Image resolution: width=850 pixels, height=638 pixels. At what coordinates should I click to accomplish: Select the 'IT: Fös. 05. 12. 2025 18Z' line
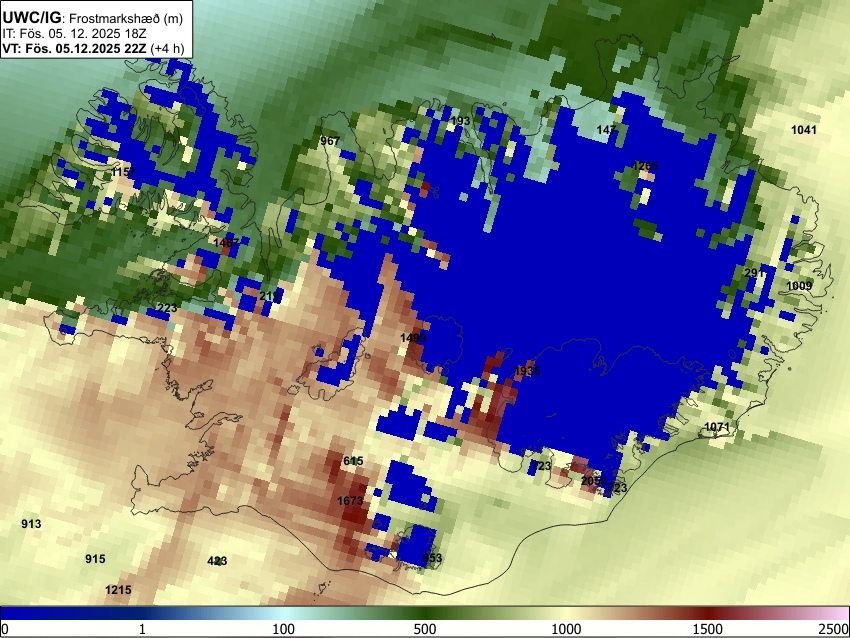[74, 34]
